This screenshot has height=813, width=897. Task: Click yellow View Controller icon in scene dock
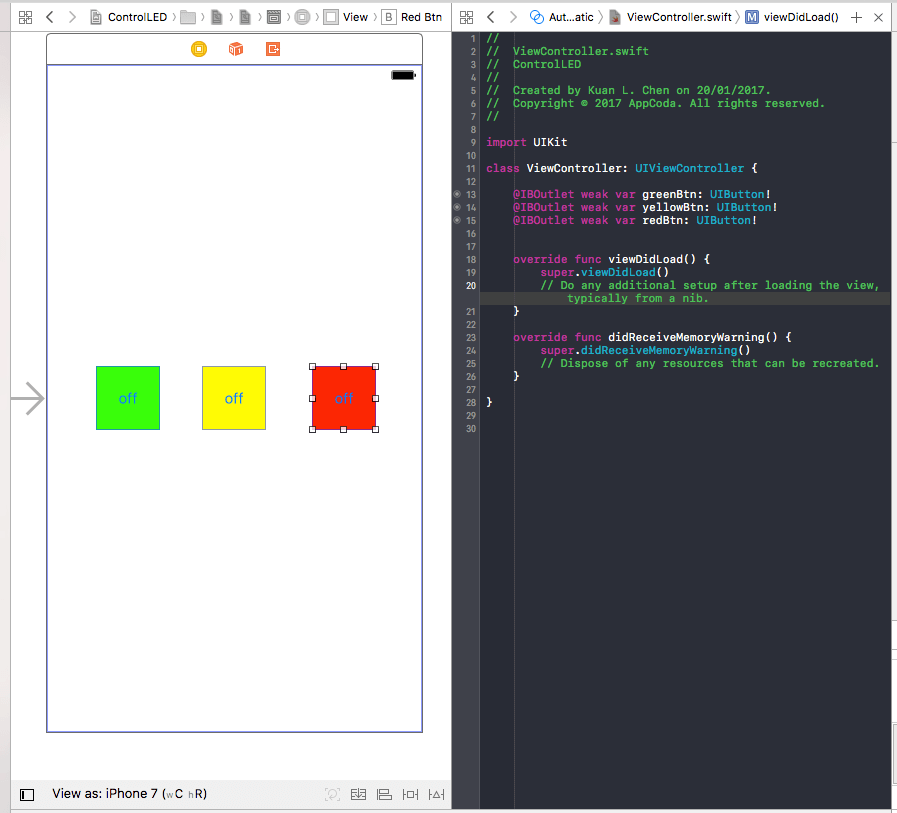click(x=199, y=49)
